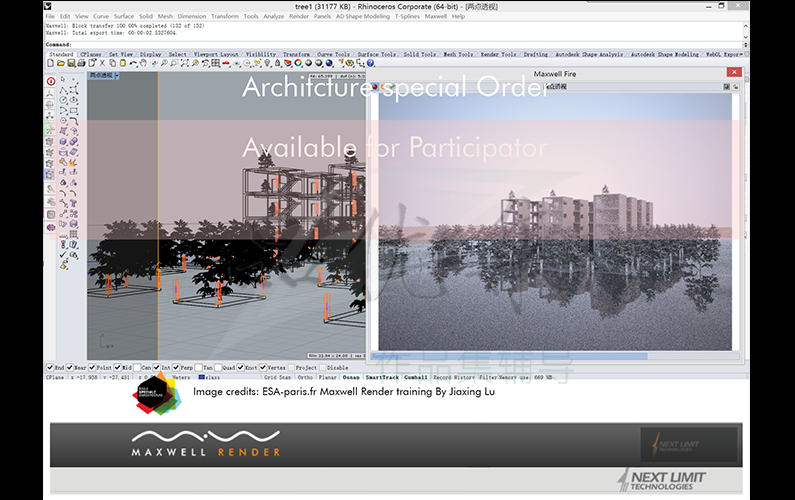Image resolution: width=795 pixels, height=500 pixels.
Task: Click the padlock Lock icon
Action: tap(278, 63)
